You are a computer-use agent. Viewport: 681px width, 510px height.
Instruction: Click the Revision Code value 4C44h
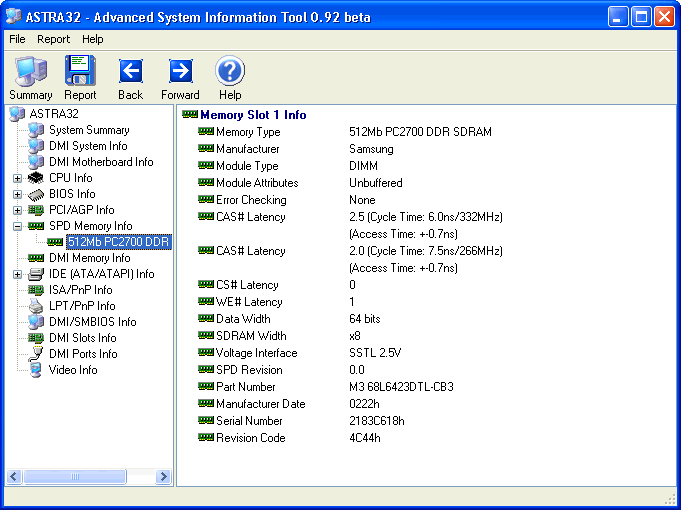pos(365,437)
